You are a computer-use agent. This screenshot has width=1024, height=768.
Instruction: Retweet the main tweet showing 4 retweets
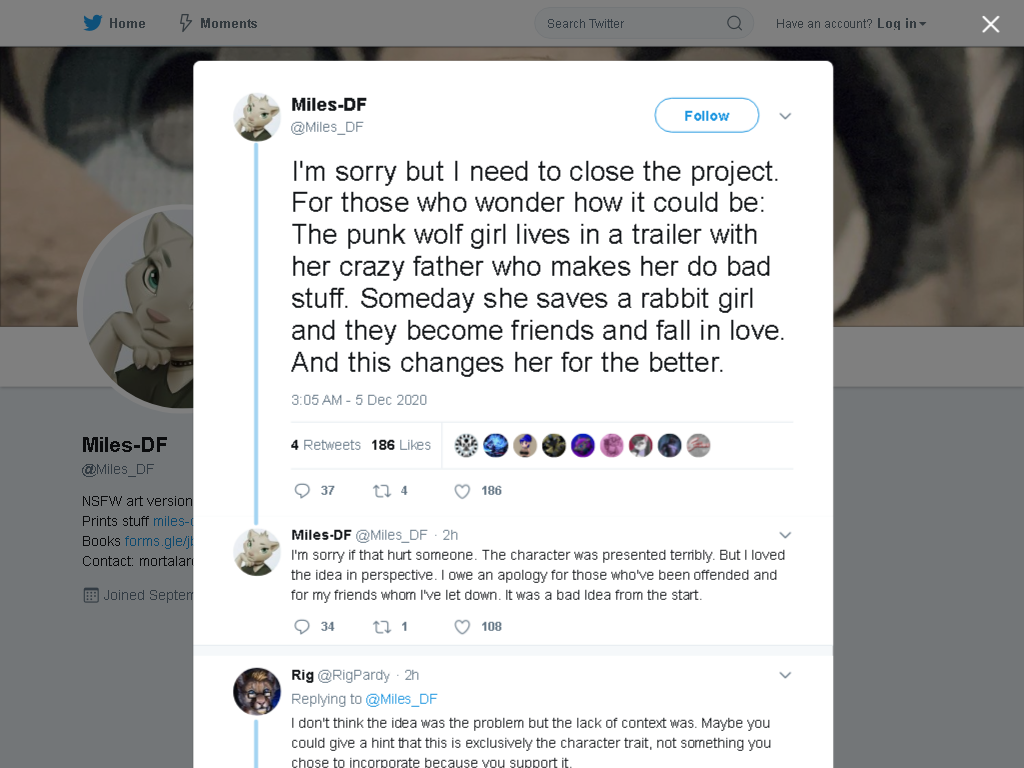coord(382,490)
